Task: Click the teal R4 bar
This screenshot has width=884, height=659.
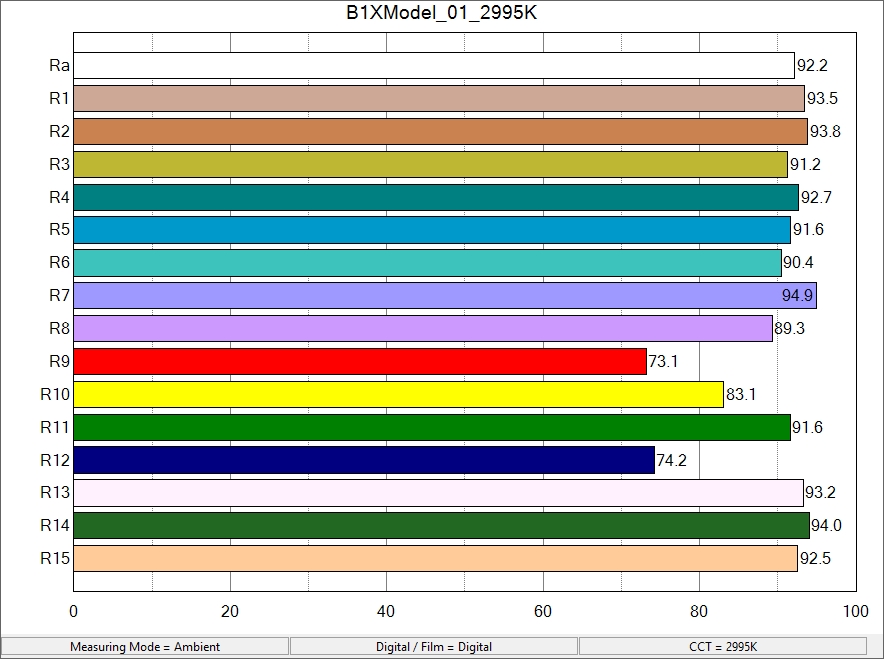Action: [x=436, y=198]
